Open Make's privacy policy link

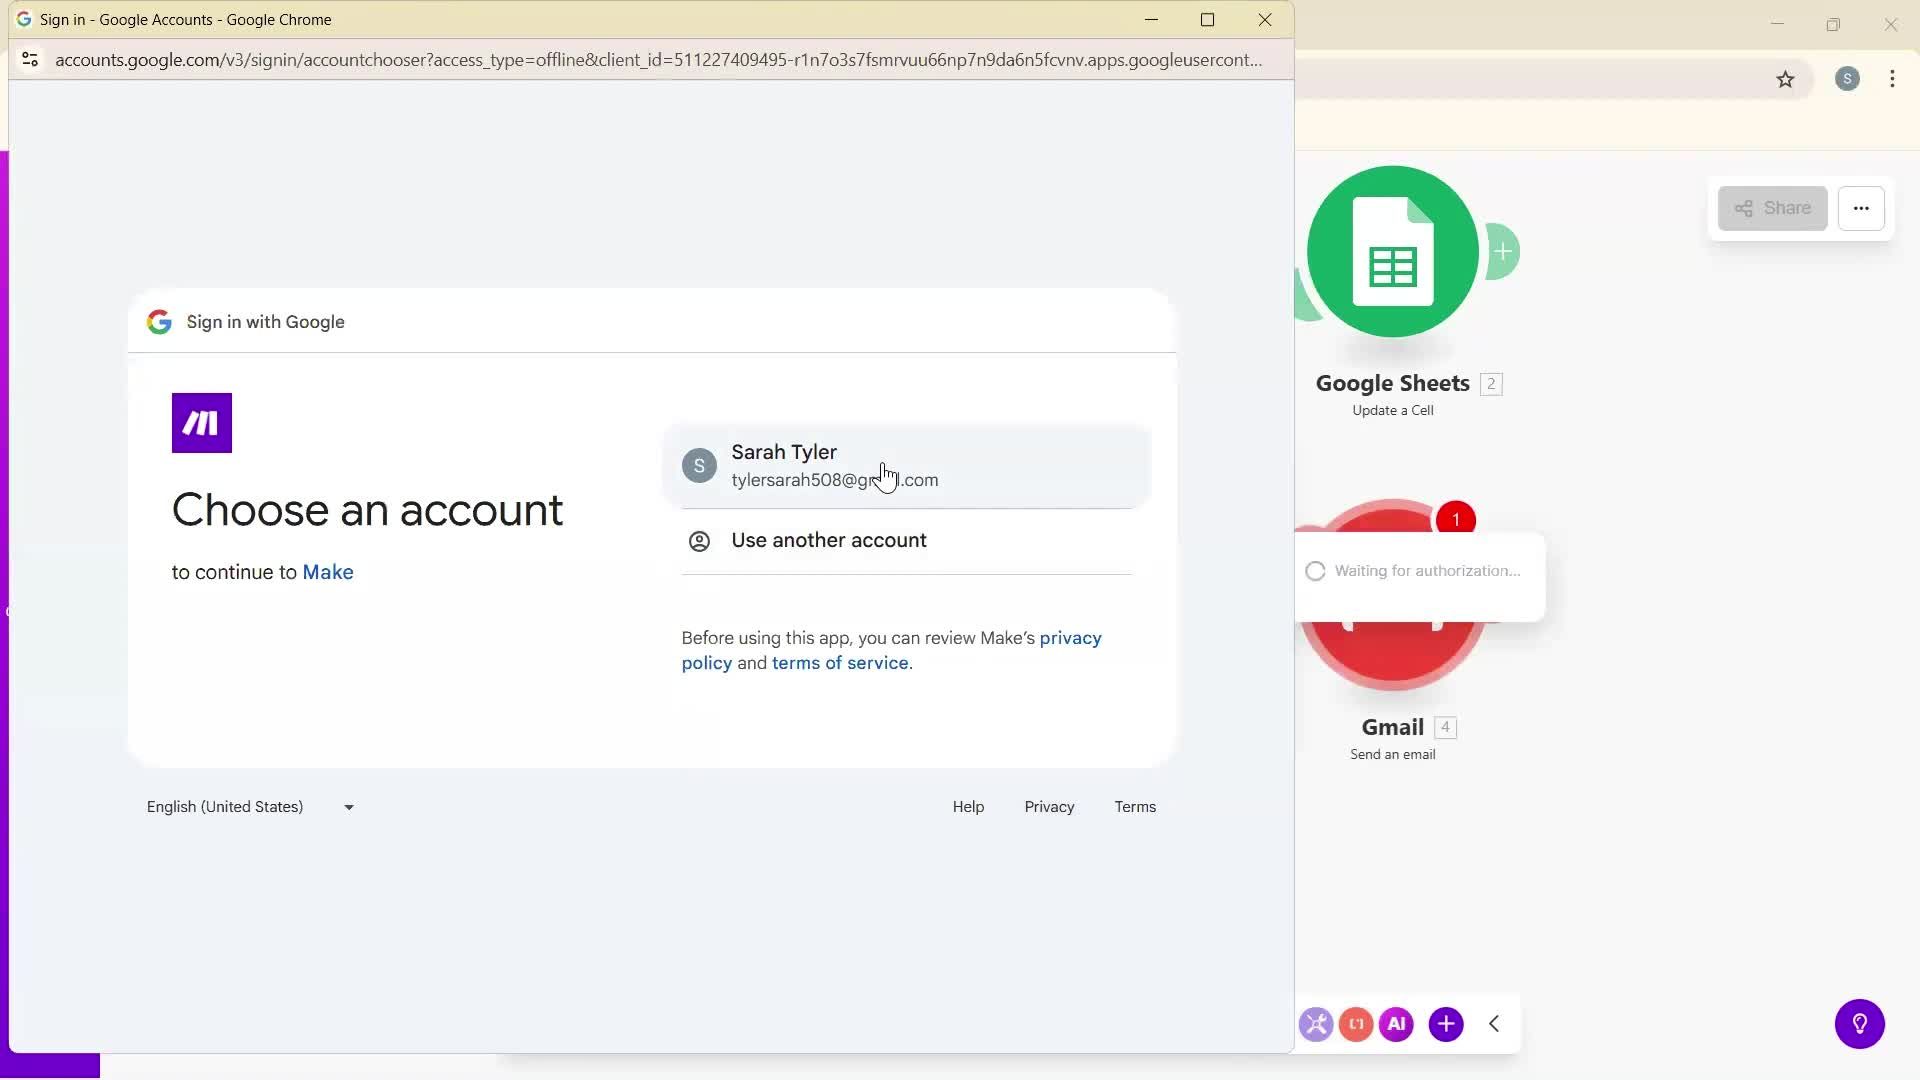1069,637
